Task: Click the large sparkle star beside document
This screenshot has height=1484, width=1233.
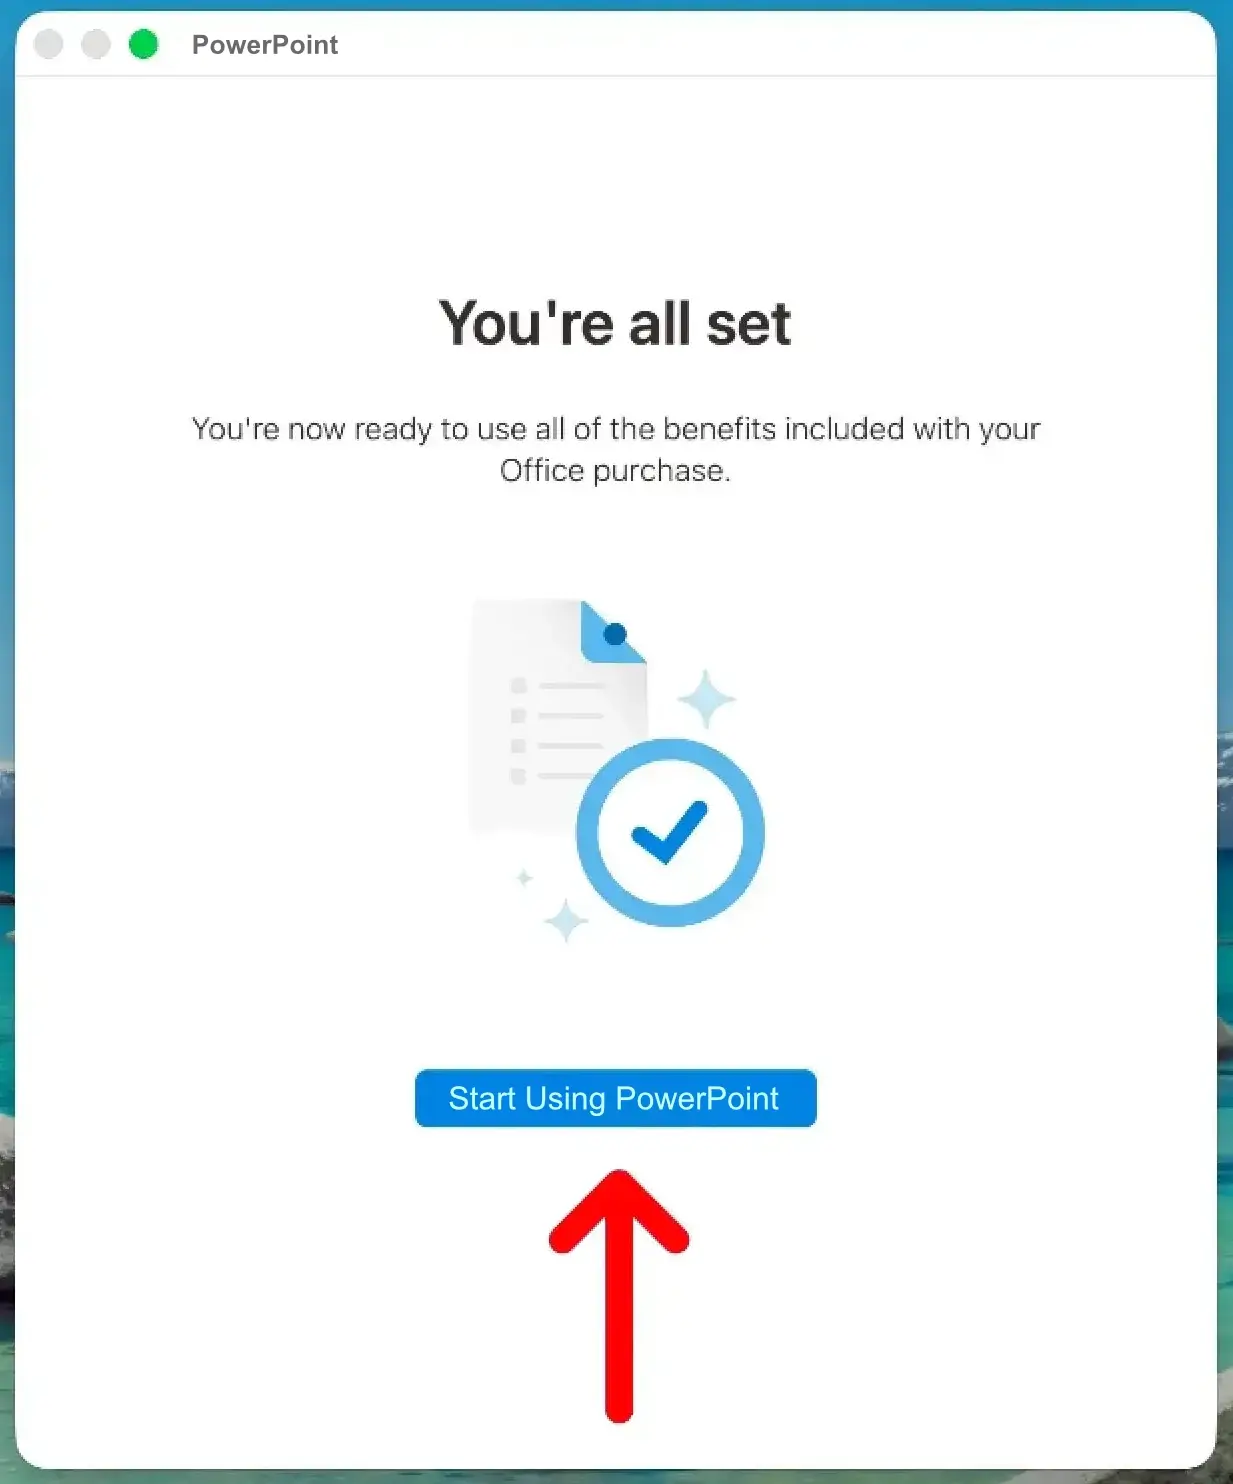Action: click(707, 698)
